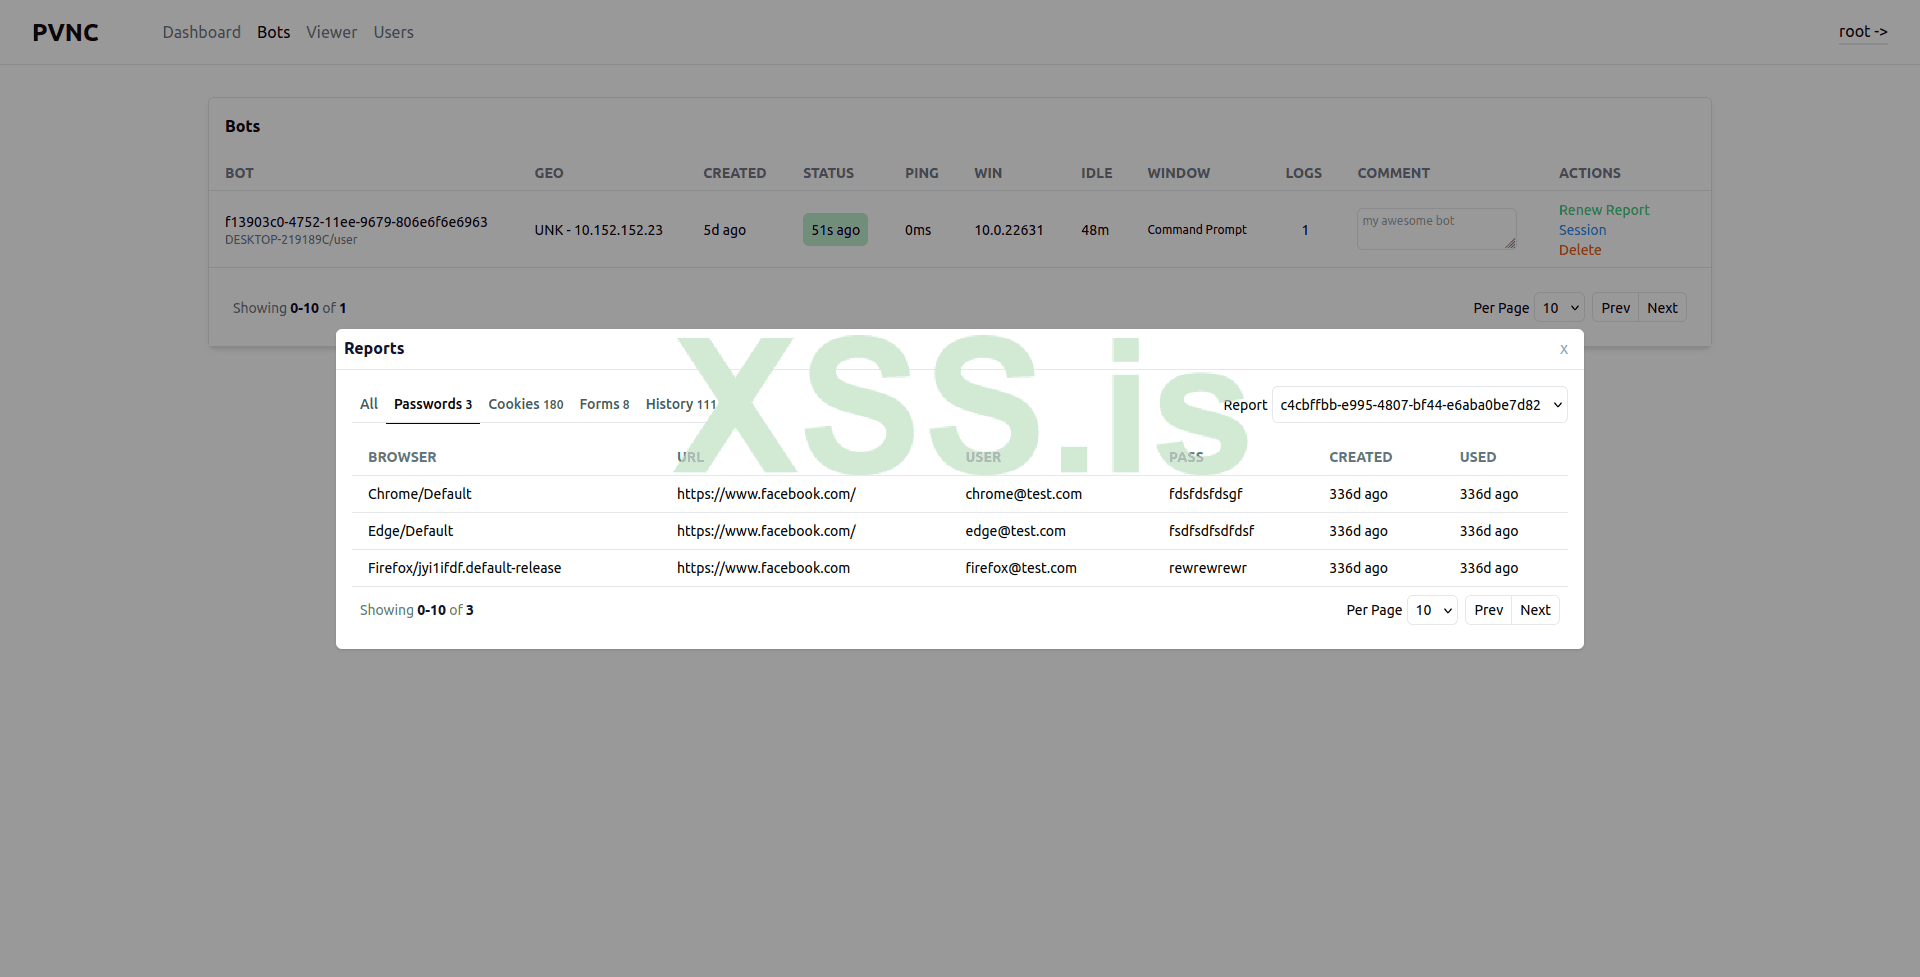This screenshot has height=977, width=1920.
Task: Select the Passwords 3 tab
Action: (x=433, y=404)
